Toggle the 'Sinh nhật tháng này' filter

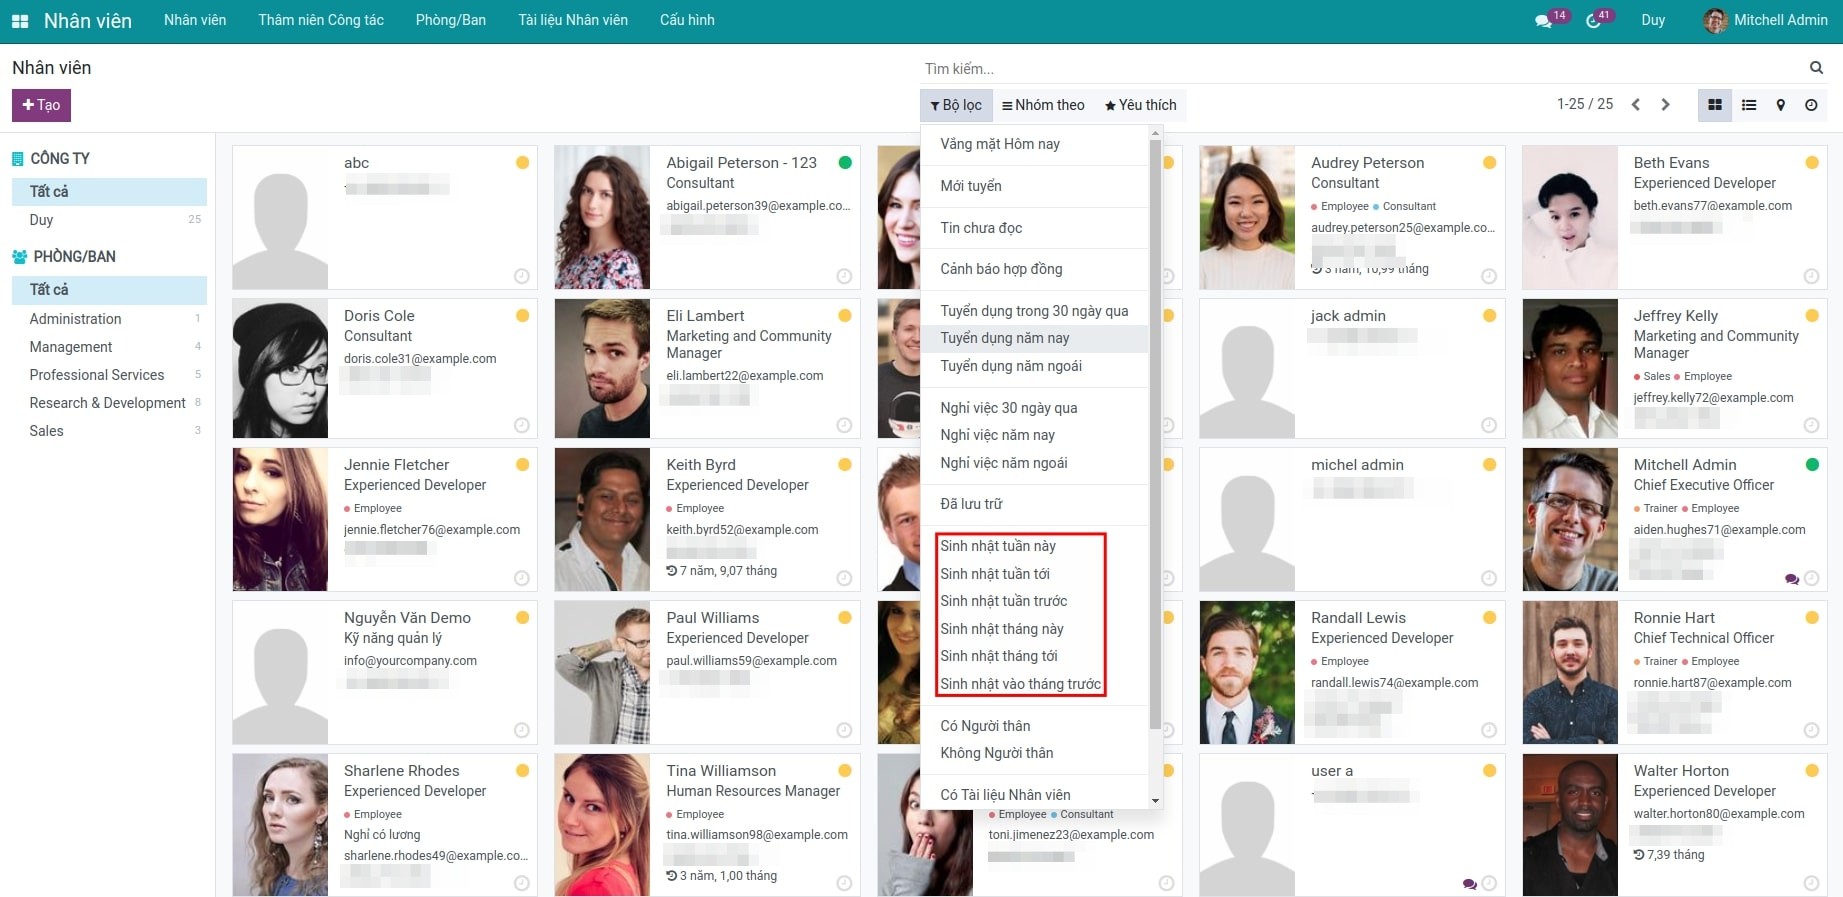[1001, 629]
